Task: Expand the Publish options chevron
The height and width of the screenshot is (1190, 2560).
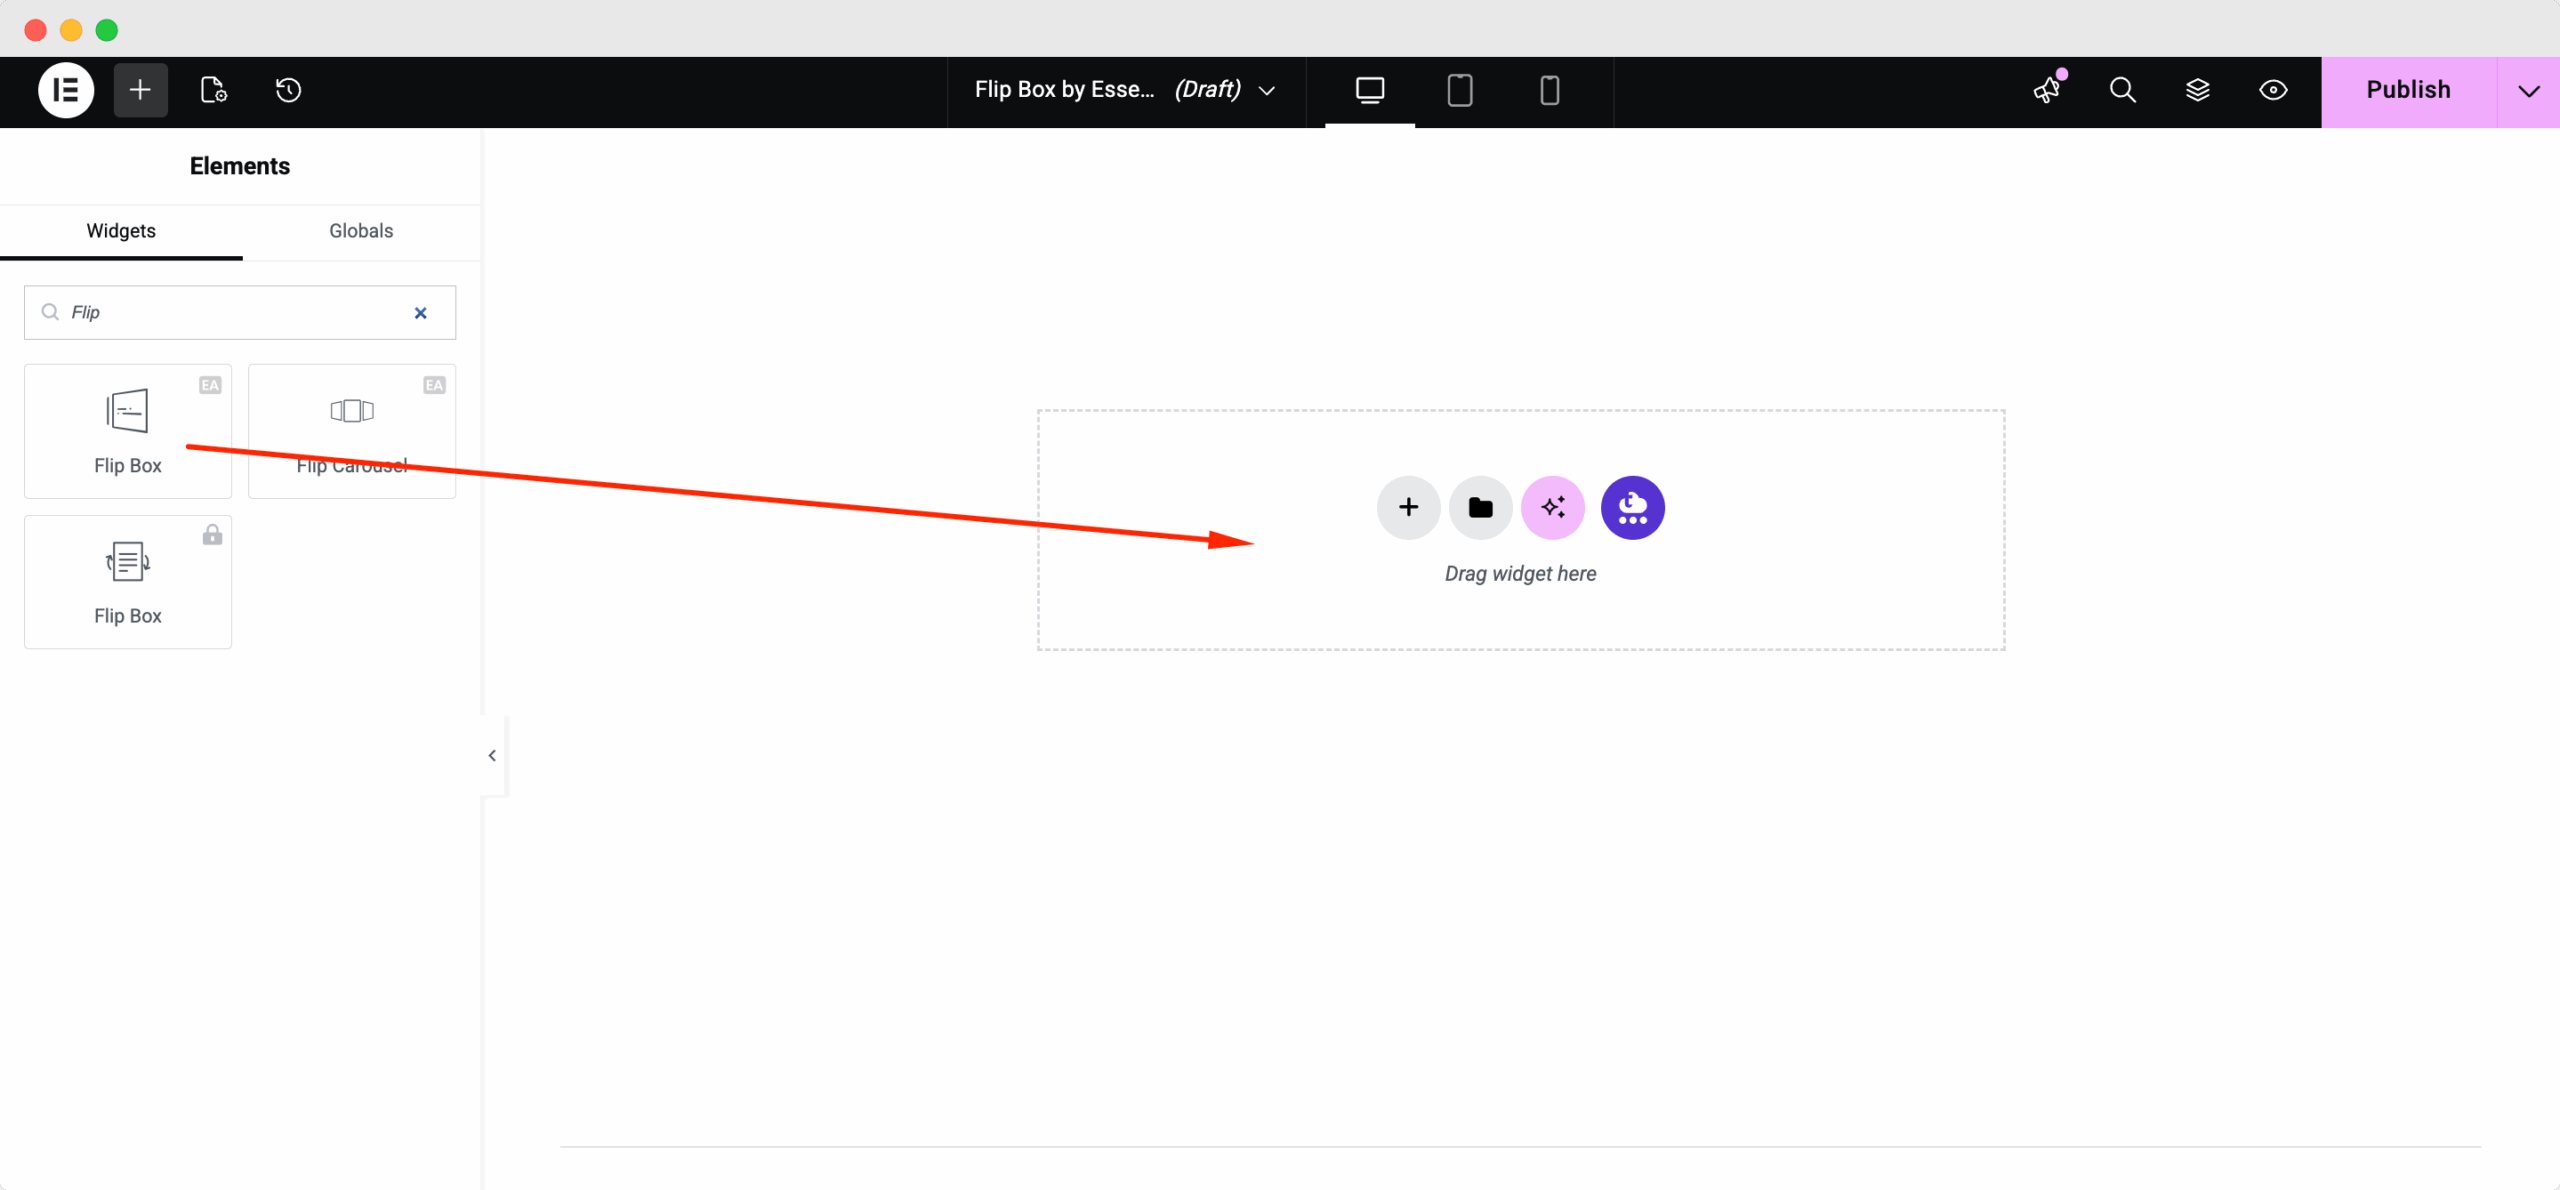Action: pyautogui.click(x=2528, y=91)
